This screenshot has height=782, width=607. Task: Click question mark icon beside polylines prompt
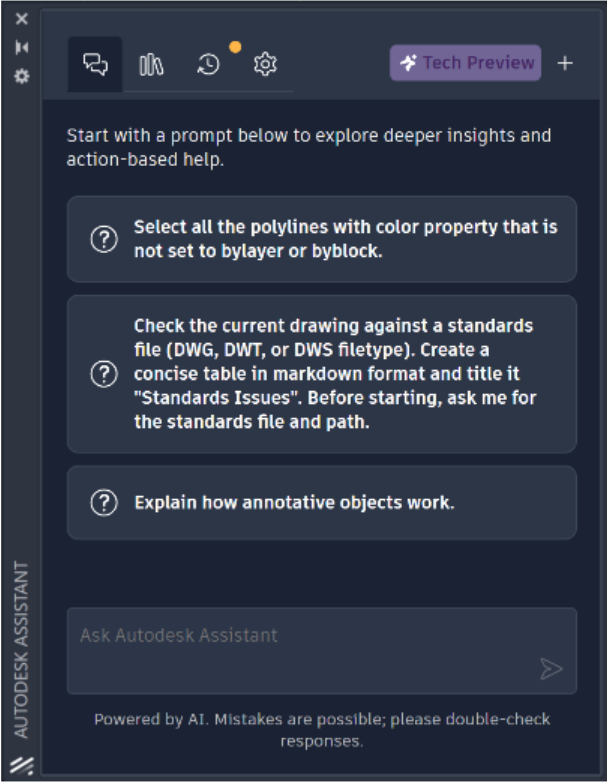click(104, 240)
